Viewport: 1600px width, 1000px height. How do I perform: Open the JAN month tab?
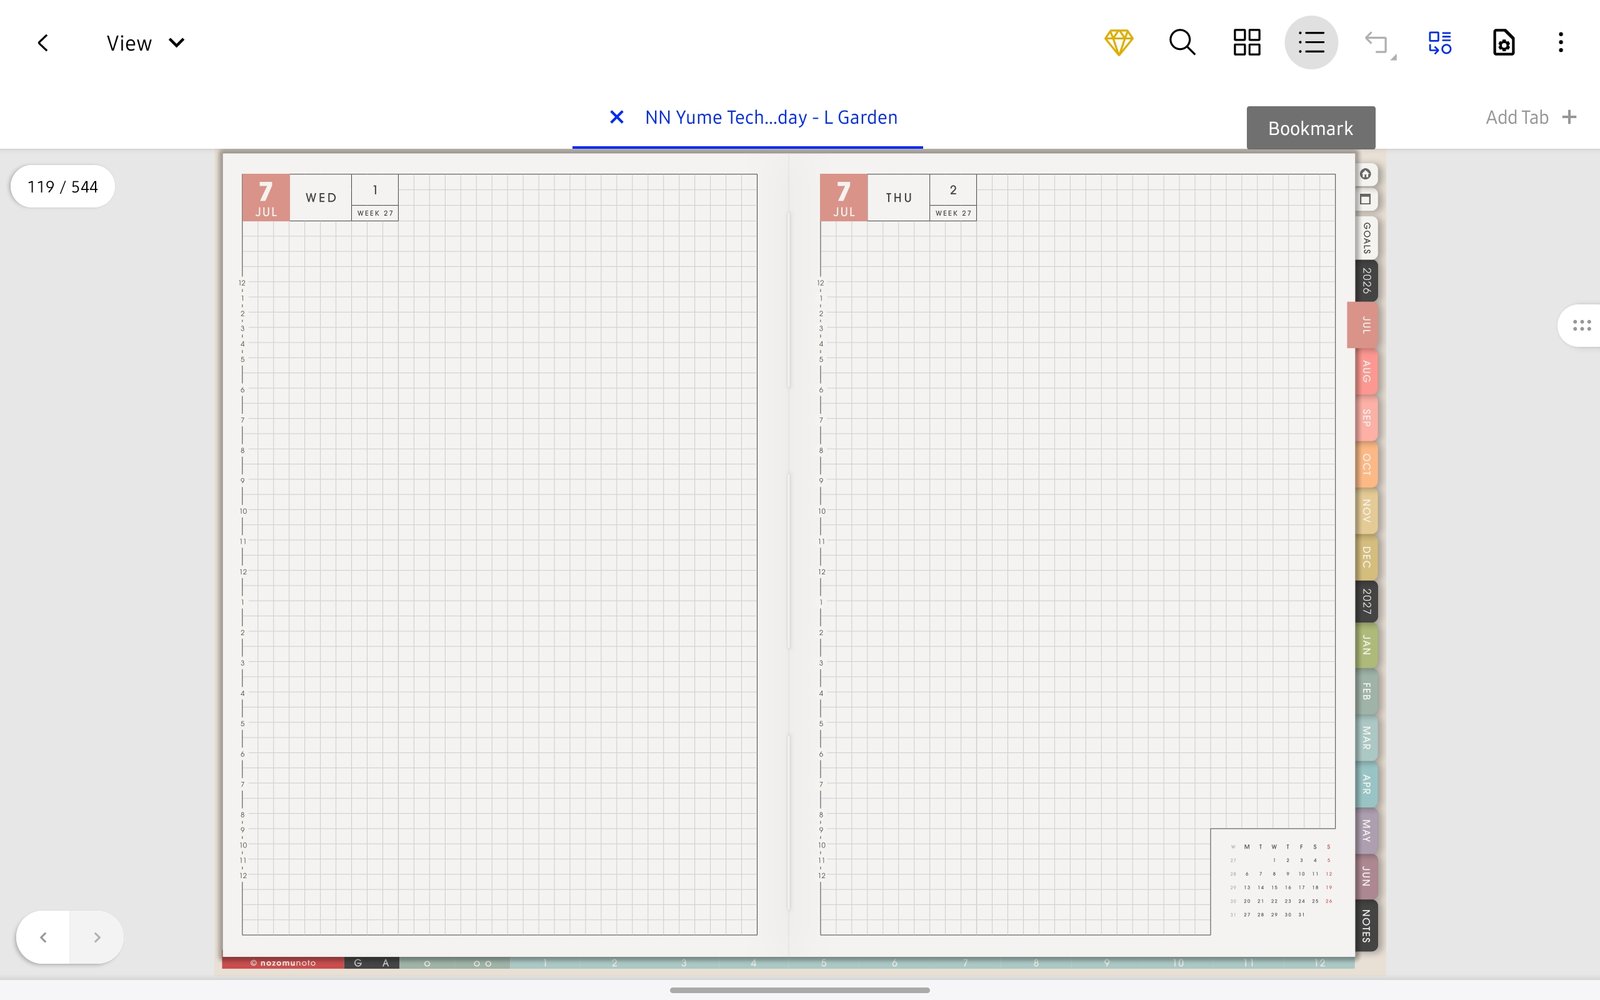pos(1367,646)
